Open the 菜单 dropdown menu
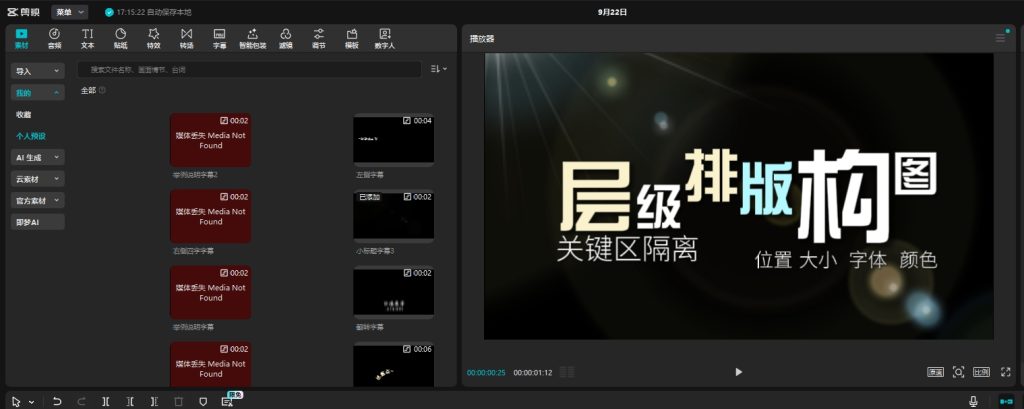1024x409 pixels. (x=69, y=12)
